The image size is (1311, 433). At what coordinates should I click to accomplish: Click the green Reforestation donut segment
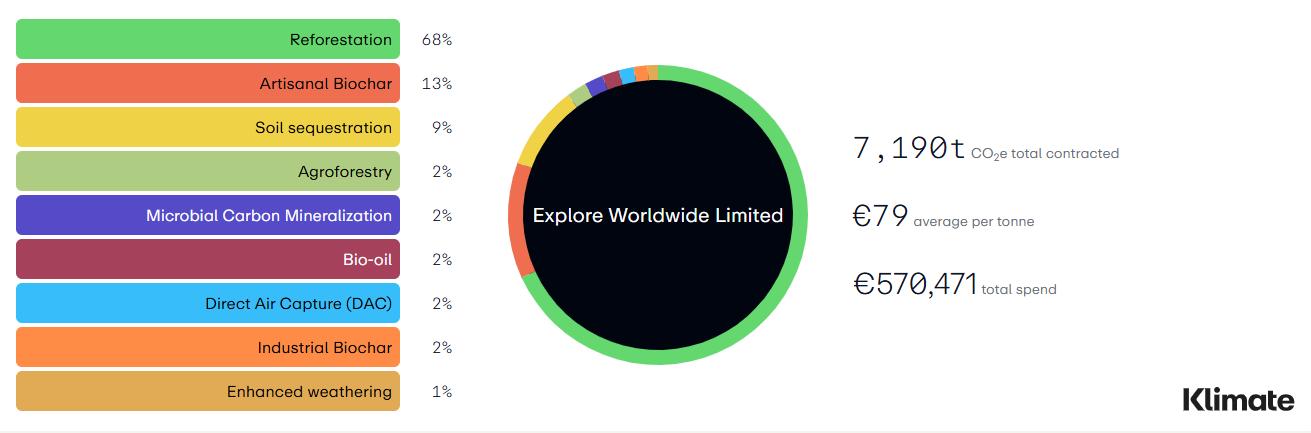point(800,215)
